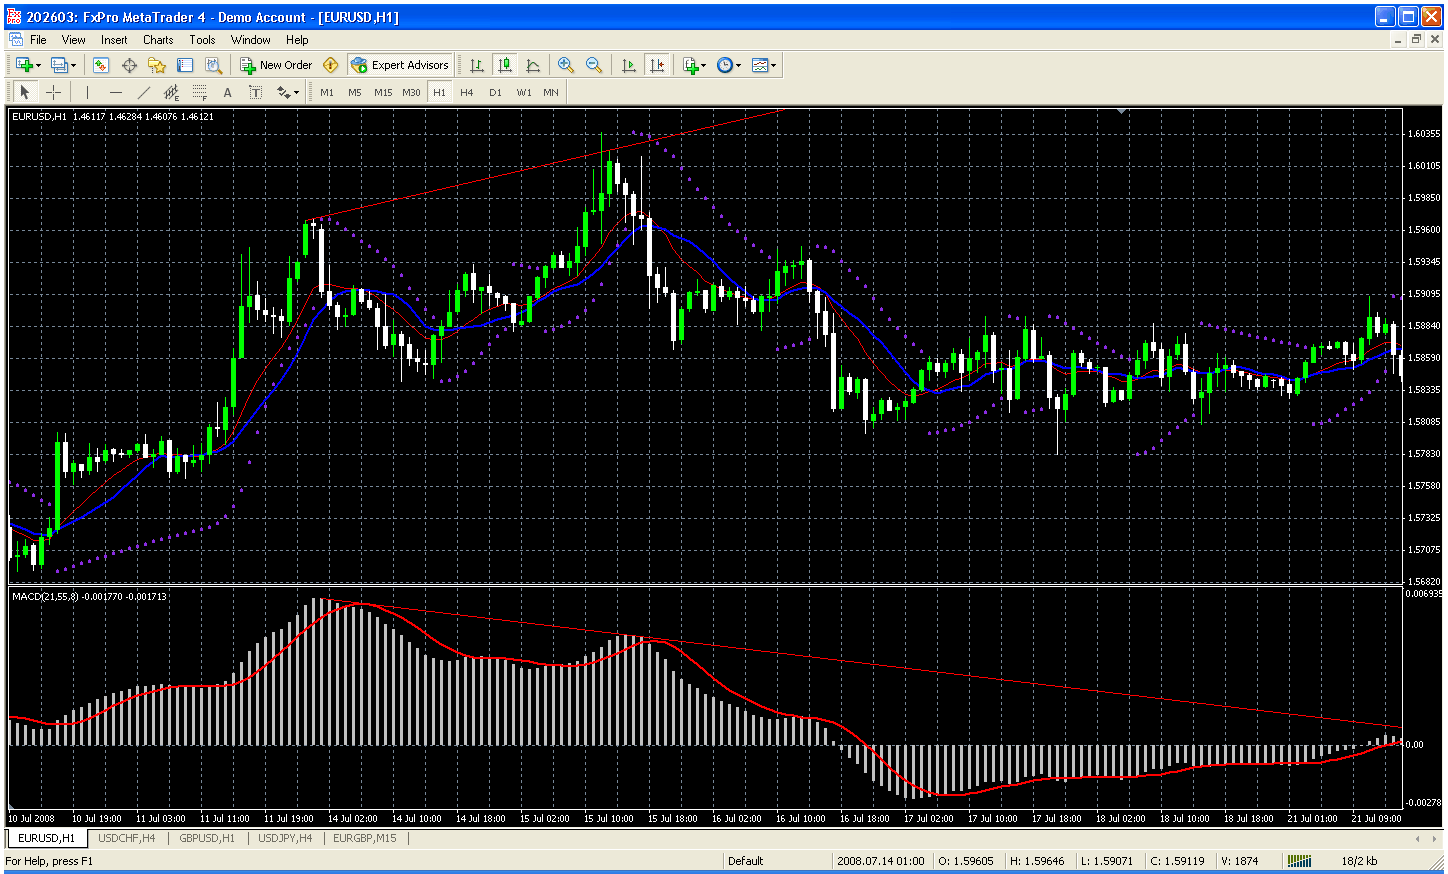Screen dimensions: 1448x874
Task: Click the Indicators list icon
Action: click(x=690, y=65)
